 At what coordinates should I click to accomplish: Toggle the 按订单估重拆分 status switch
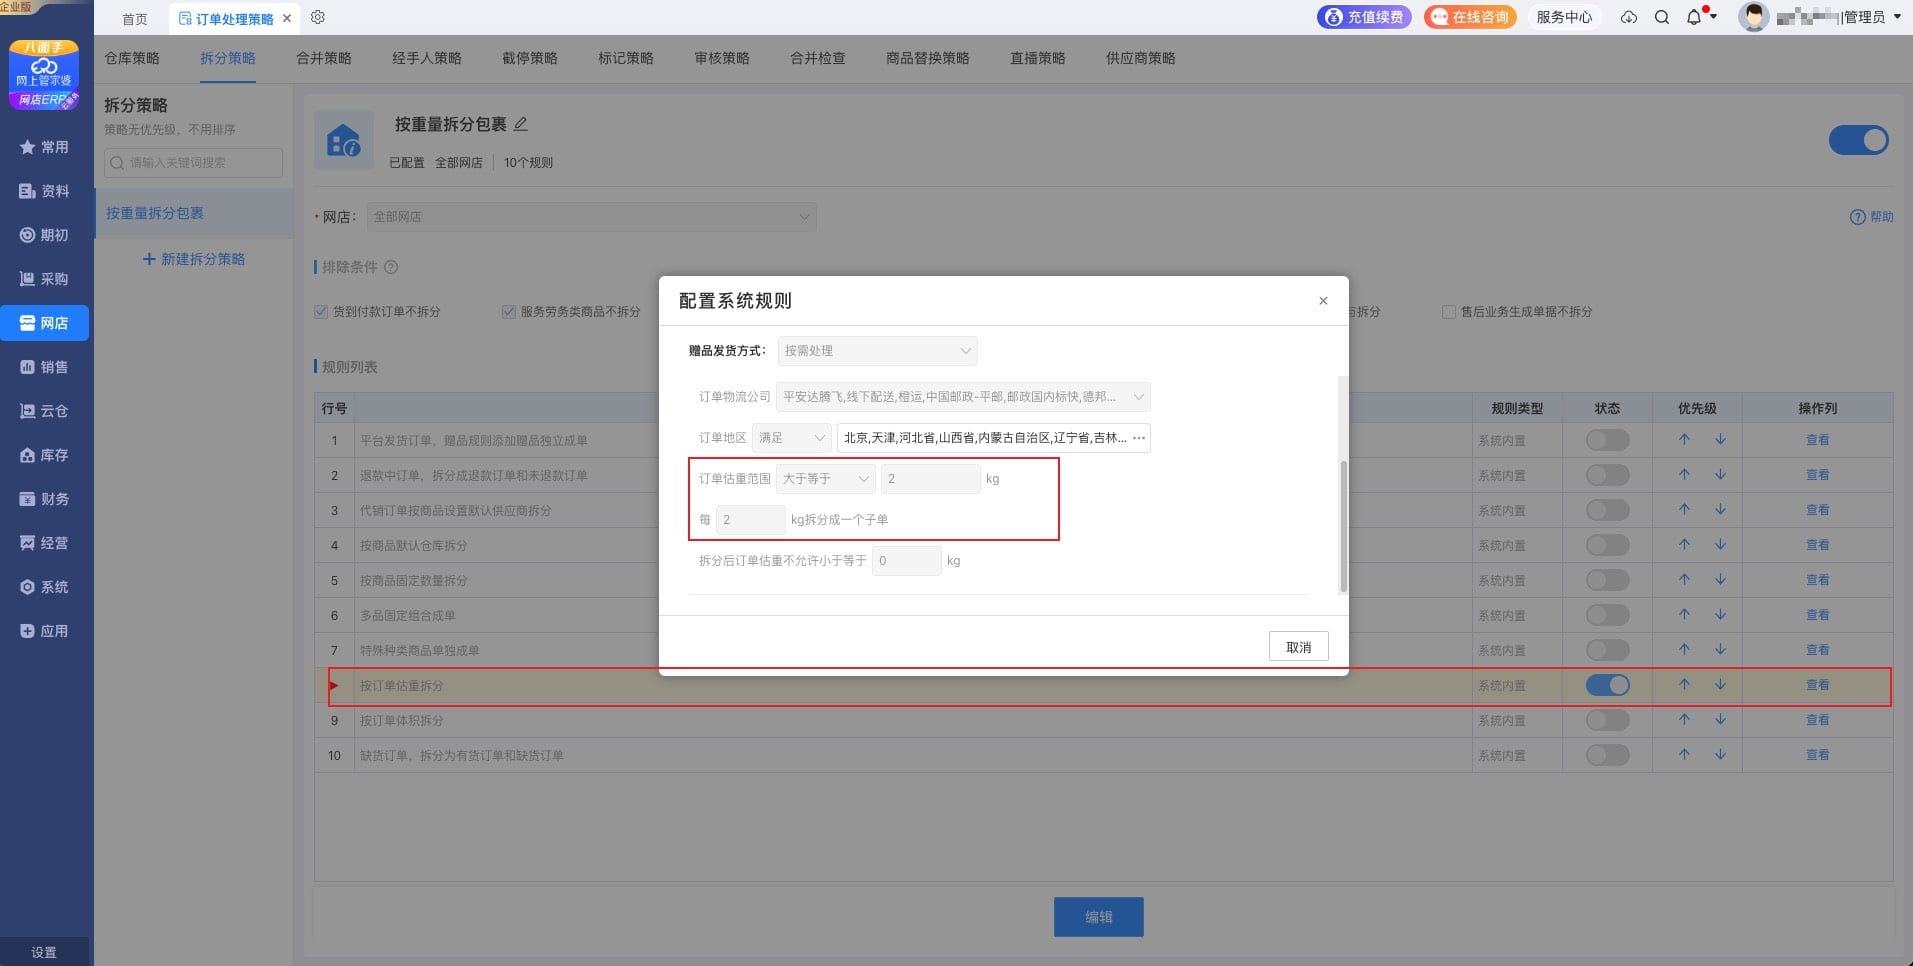(1607, 685)
